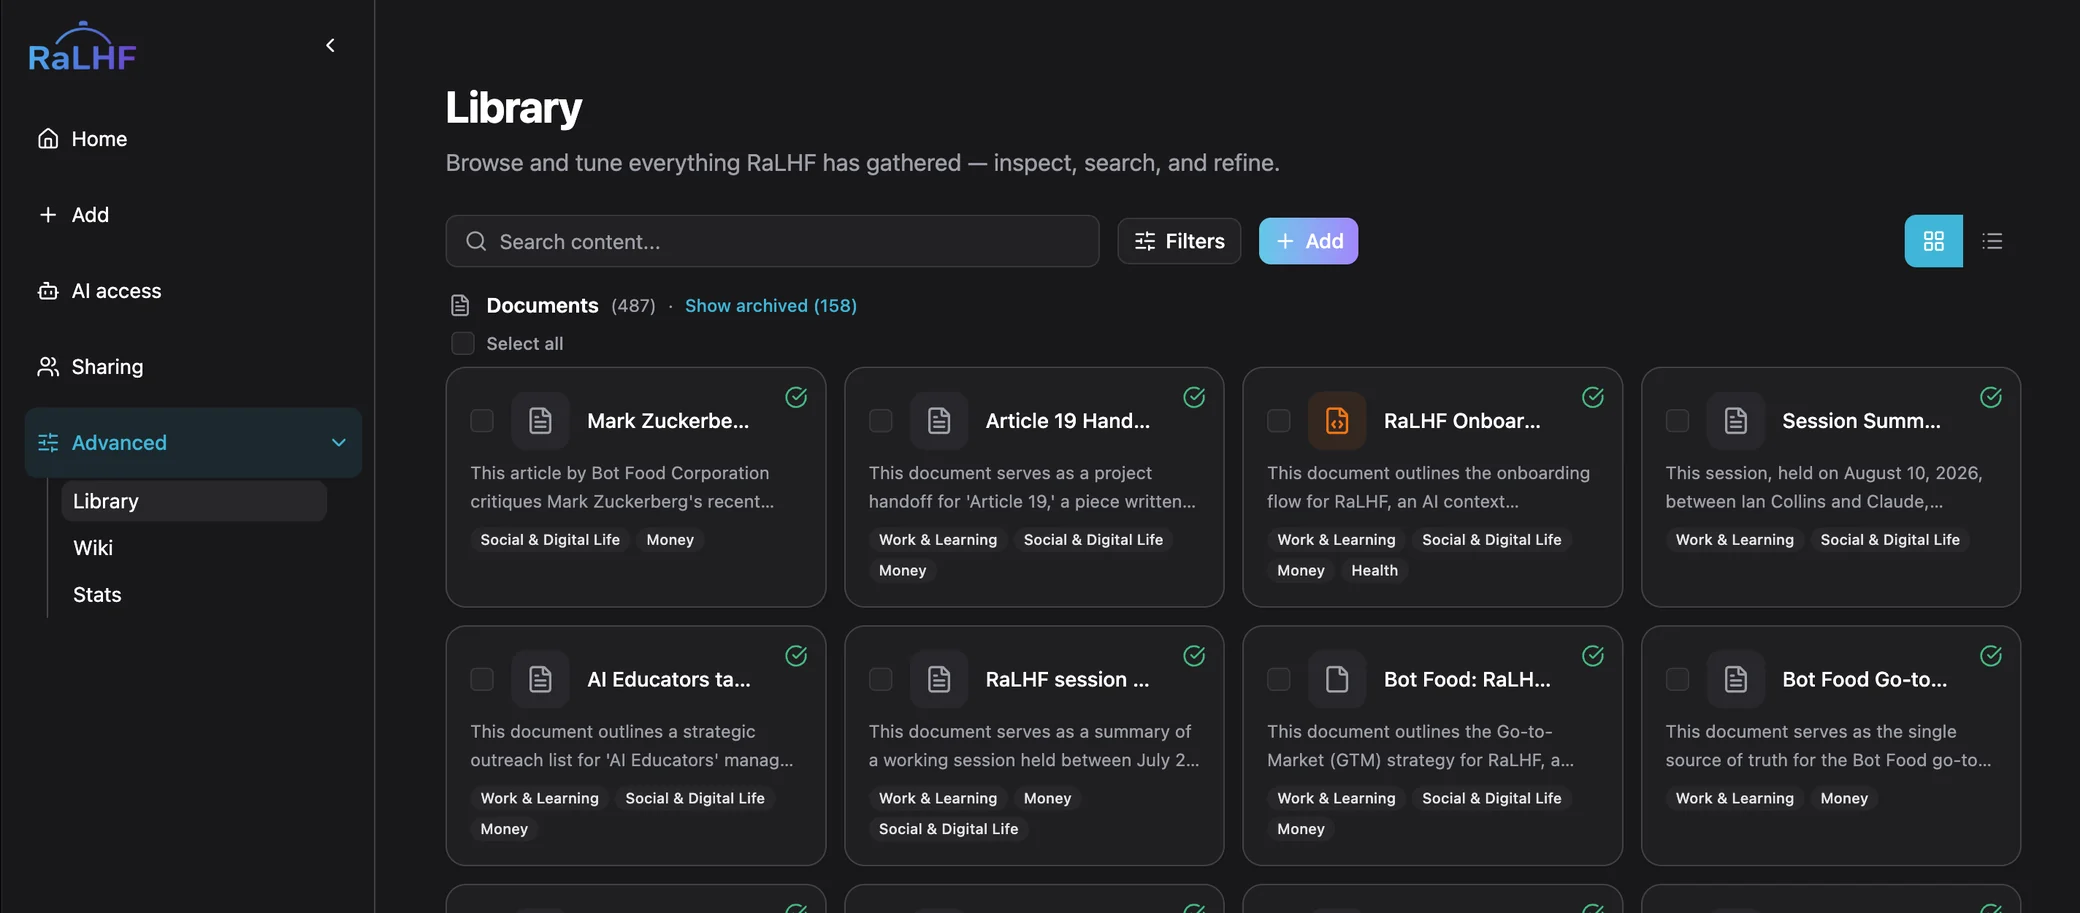The width and height of the screenshot is (2080, 913).
Task: Click the Bot Food Go-to... document icon
Action: [x=1736, y=680]
